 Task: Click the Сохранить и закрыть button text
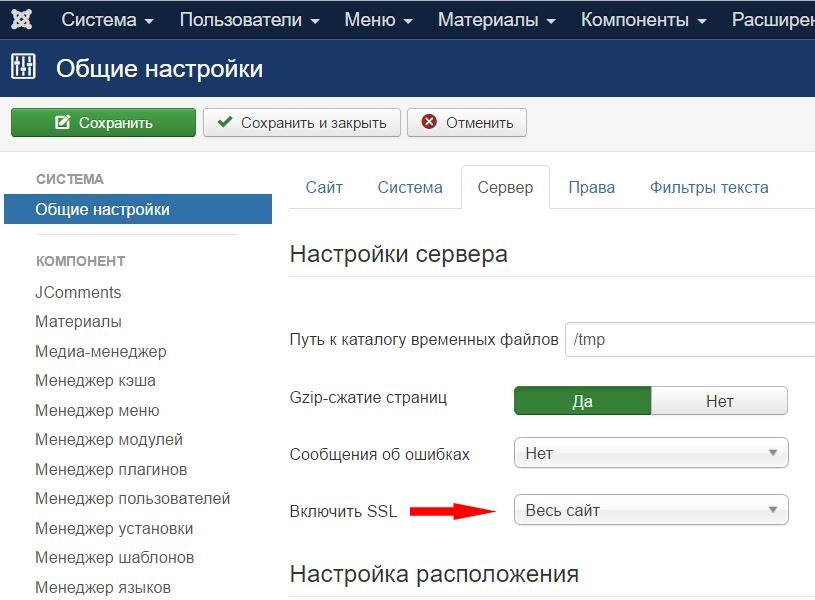tap(313, 123)
